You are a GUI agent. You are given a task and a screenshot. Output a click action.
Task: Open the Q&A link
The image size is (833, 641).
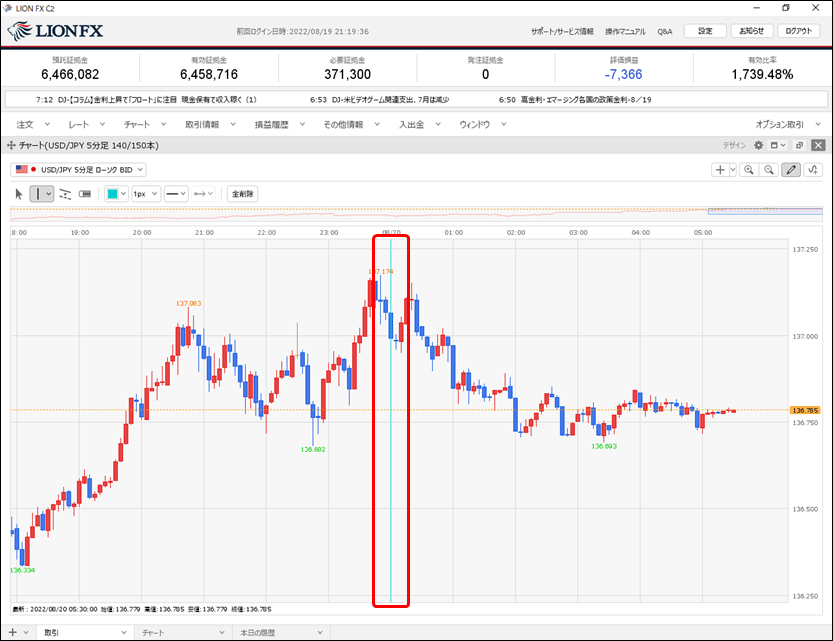[665, 31]
